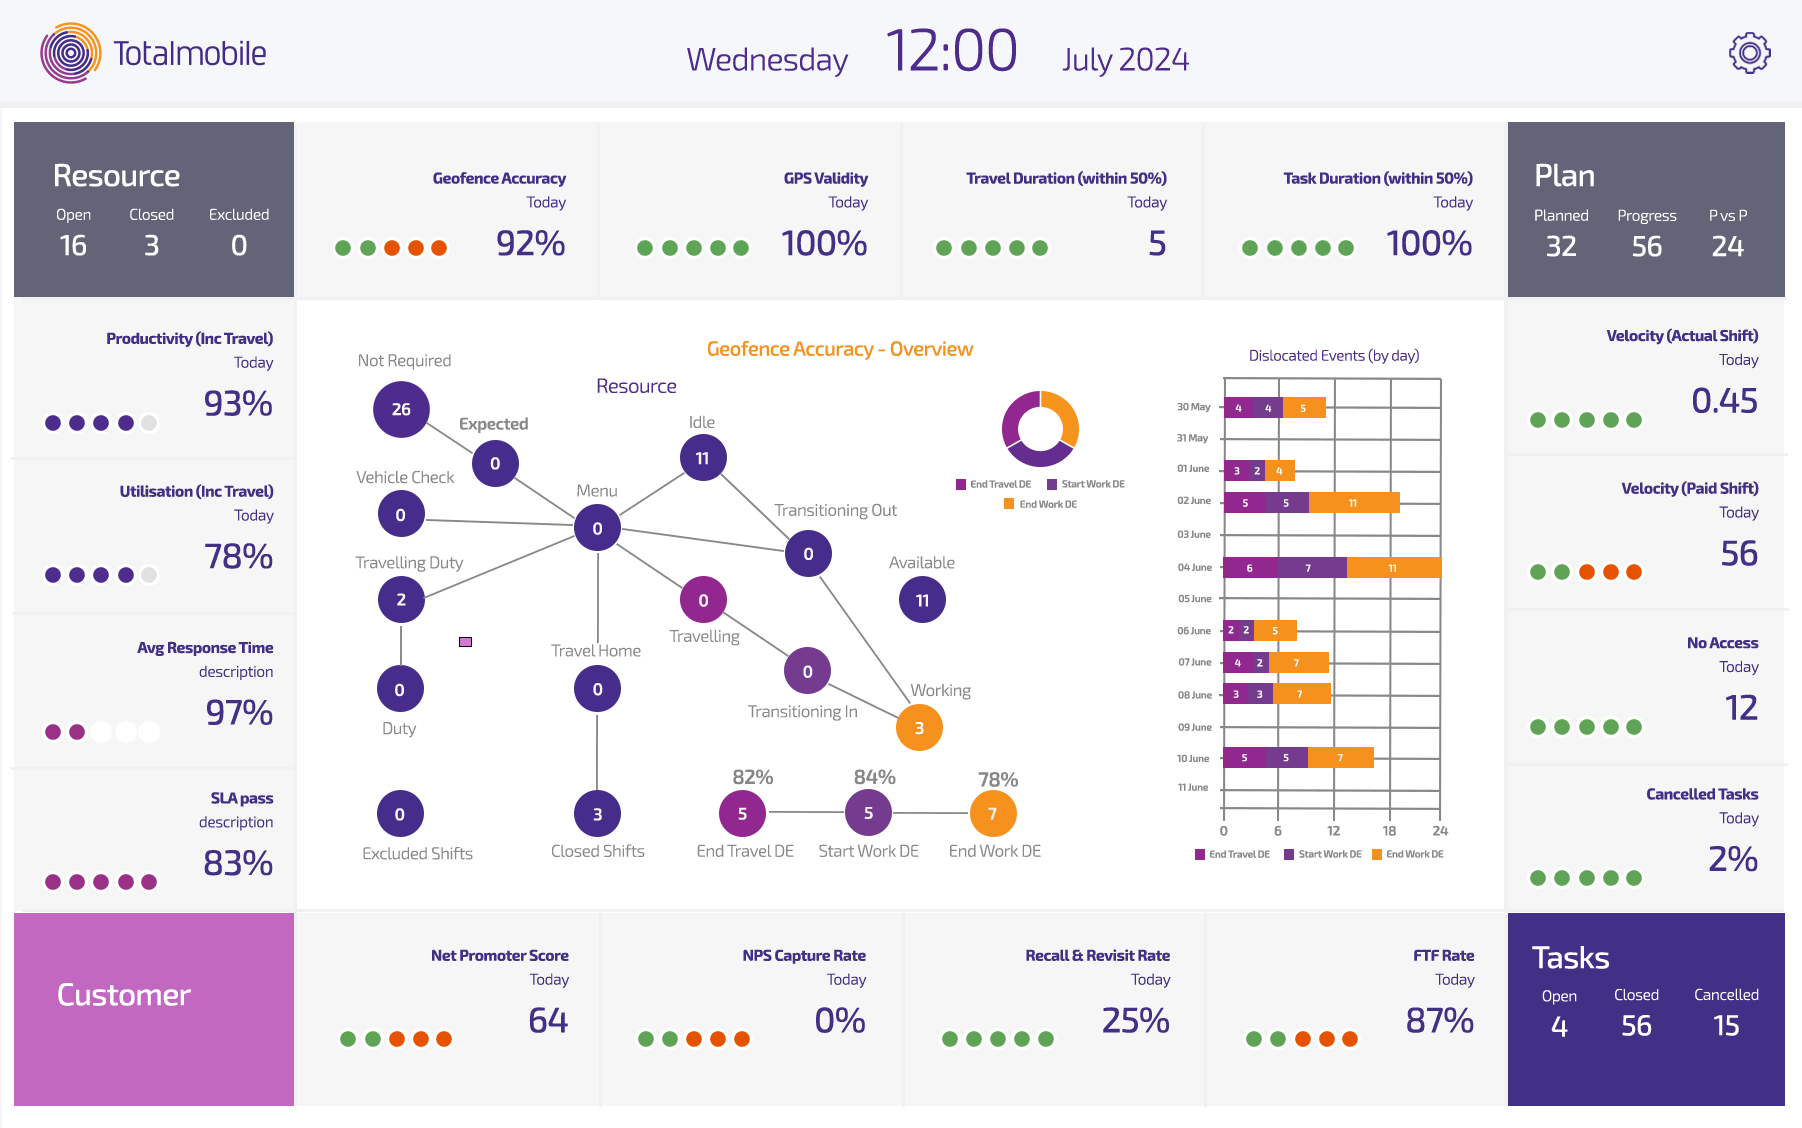Screen dimensions: 1802x1128
Task: Select the Menu node in resource graph
Action: click(x=597, y=528)
